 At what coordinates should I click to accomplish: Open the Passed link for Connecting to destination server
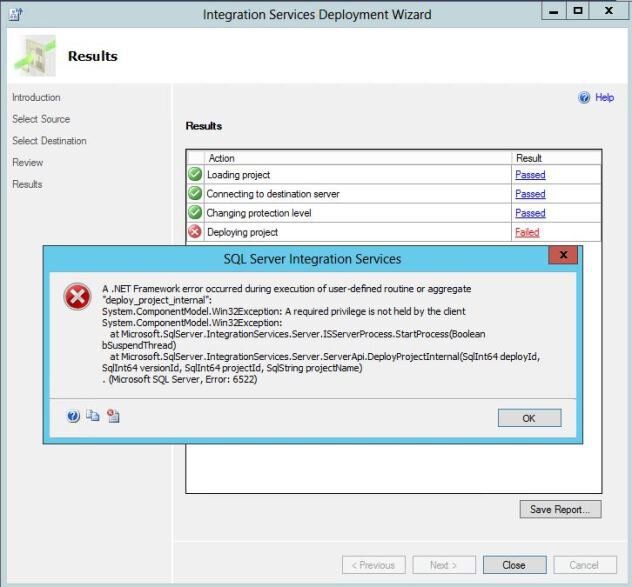point(530,194)
